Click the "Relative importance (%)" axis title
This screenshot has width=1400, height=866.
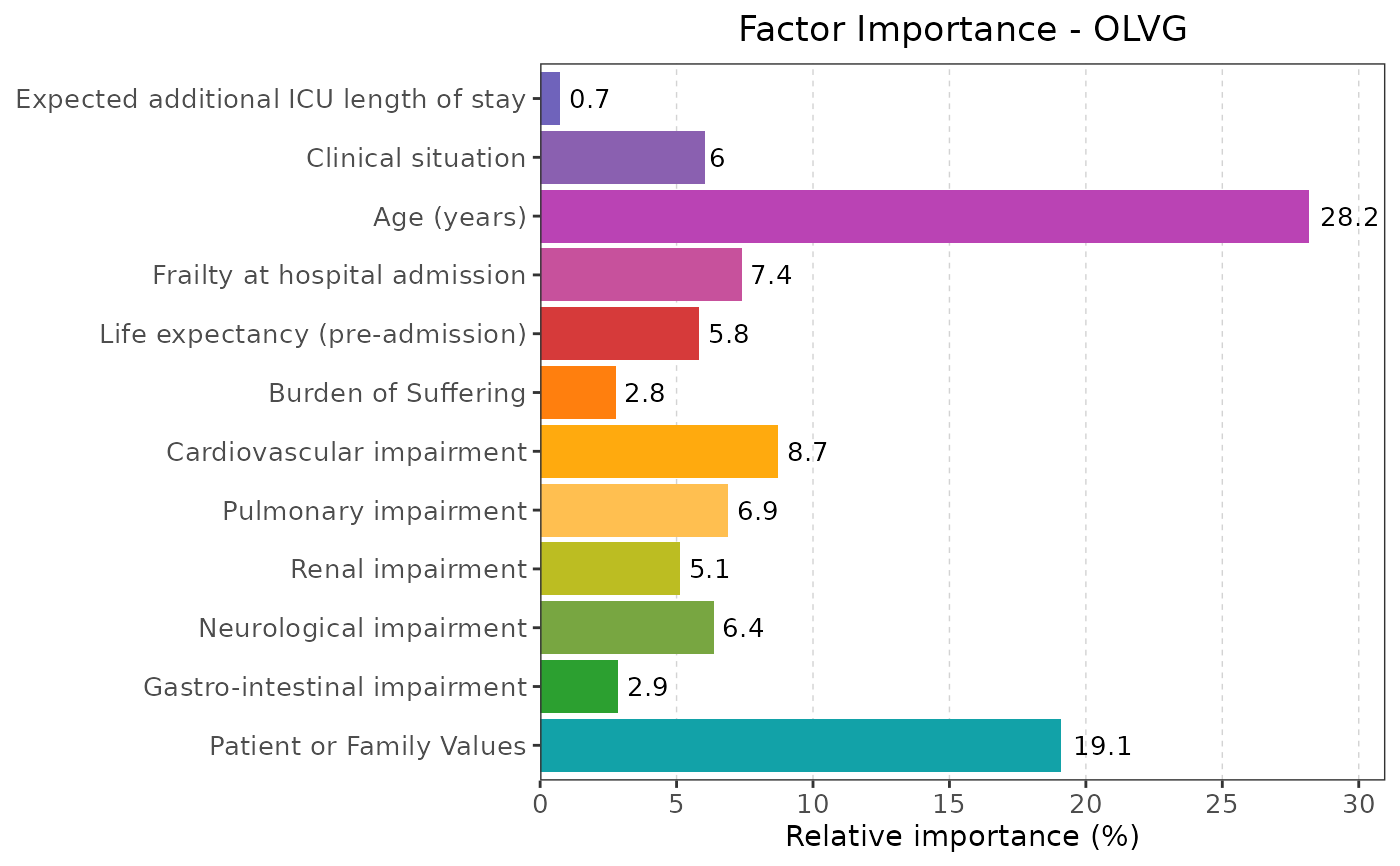[962, 836]
